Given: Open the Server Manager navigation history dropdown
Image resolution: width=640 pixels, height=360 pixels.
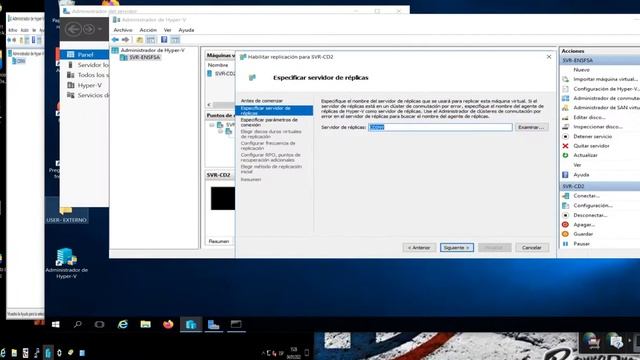Looking at the screenshot, I should (100, 29).
